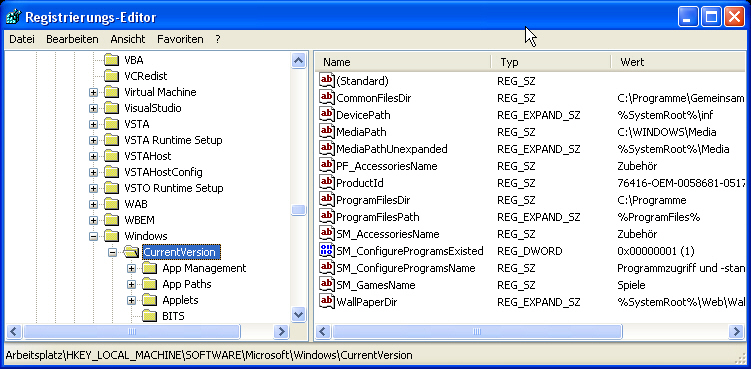Click the icon of SM_AccessoriesName value
Screen dimensions: 751x369
pyautogui.click(x=327, y=234)
